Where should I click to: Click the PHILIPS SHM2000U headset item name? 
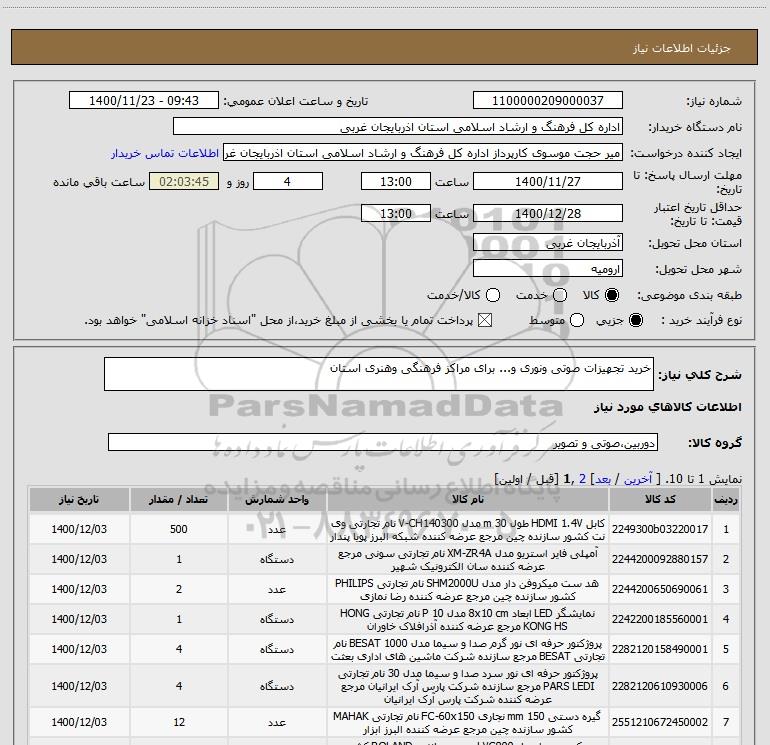468,590
